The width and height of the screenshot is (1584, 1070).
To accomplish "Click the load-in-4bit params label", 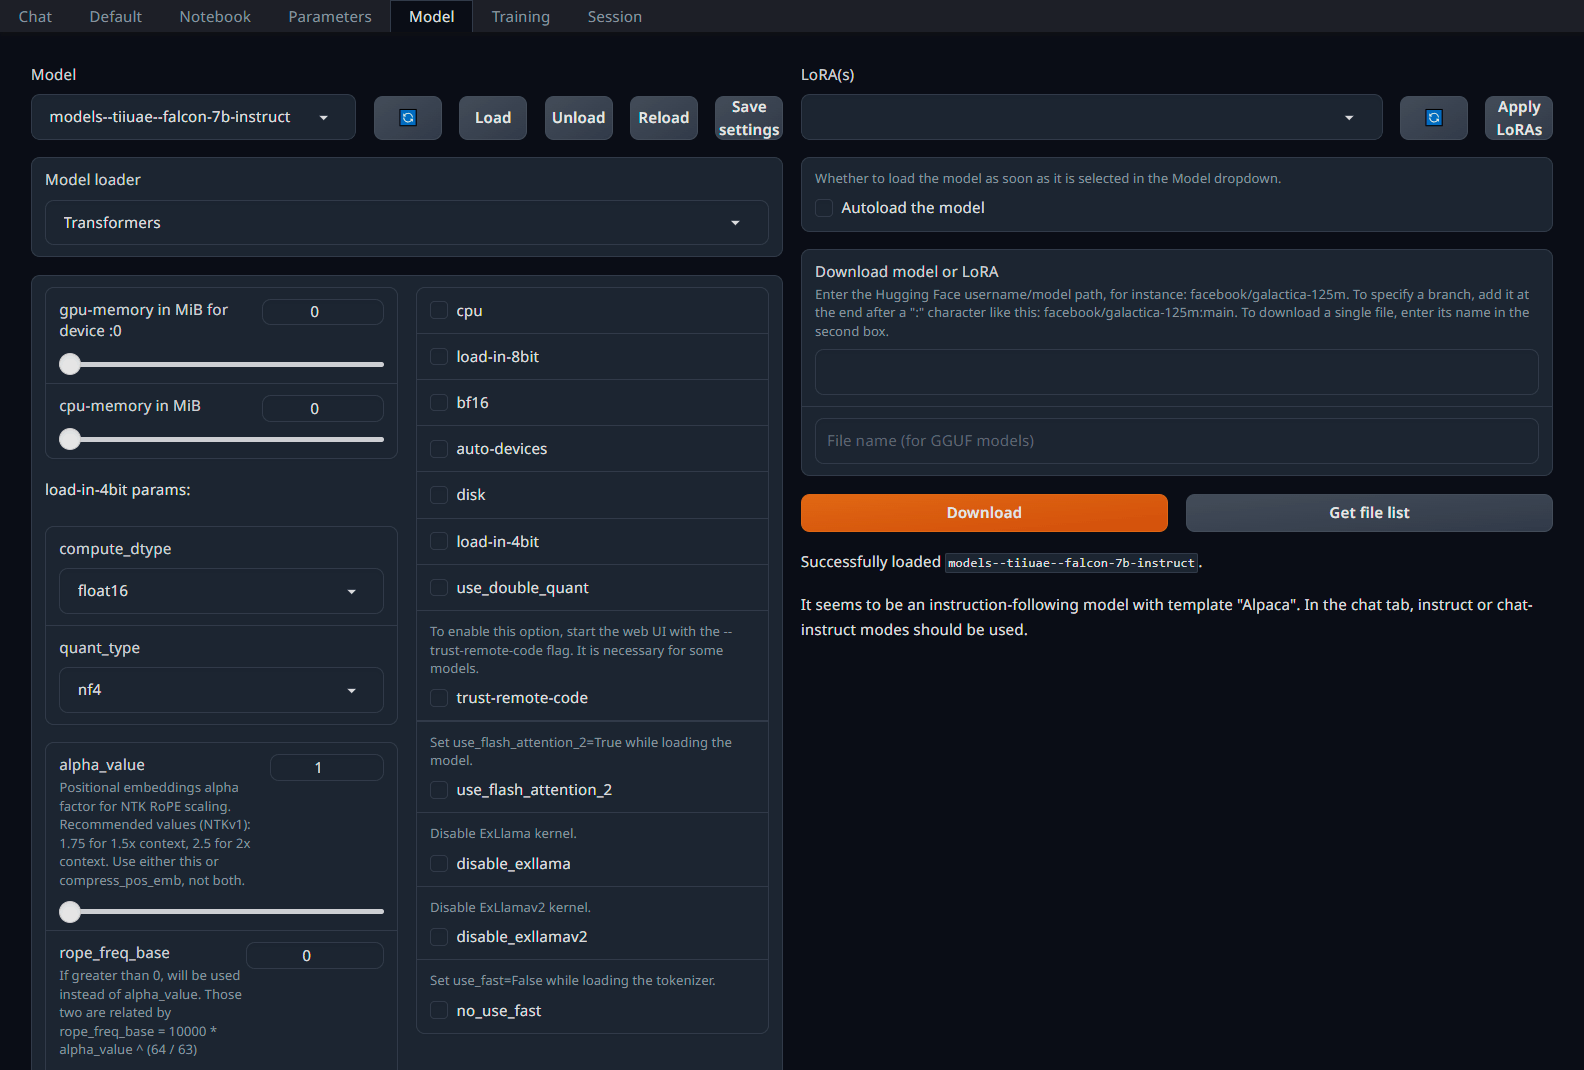I will pyautogui.click(x=118, y=490).
